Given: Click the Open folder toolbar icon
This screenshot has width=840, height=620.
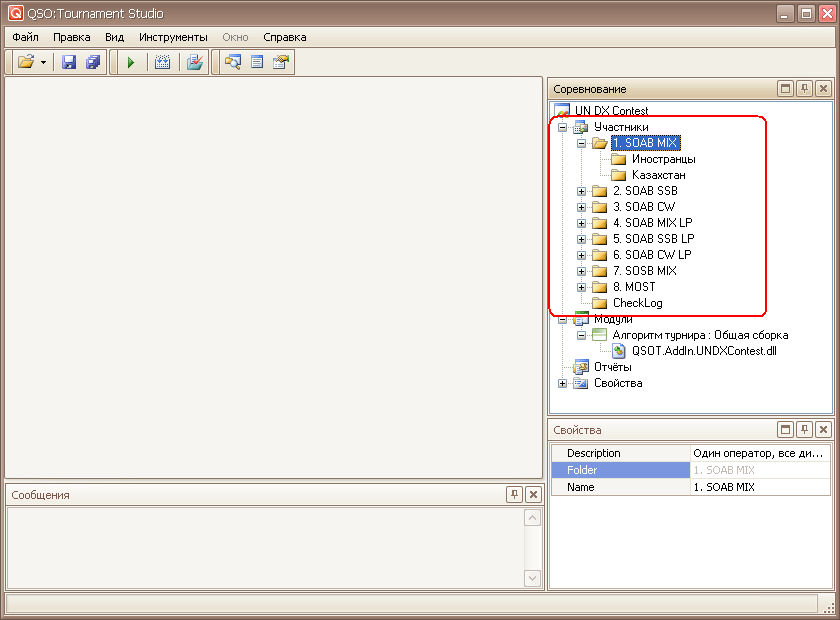Looking at the screenshot, I should (25, 62).
